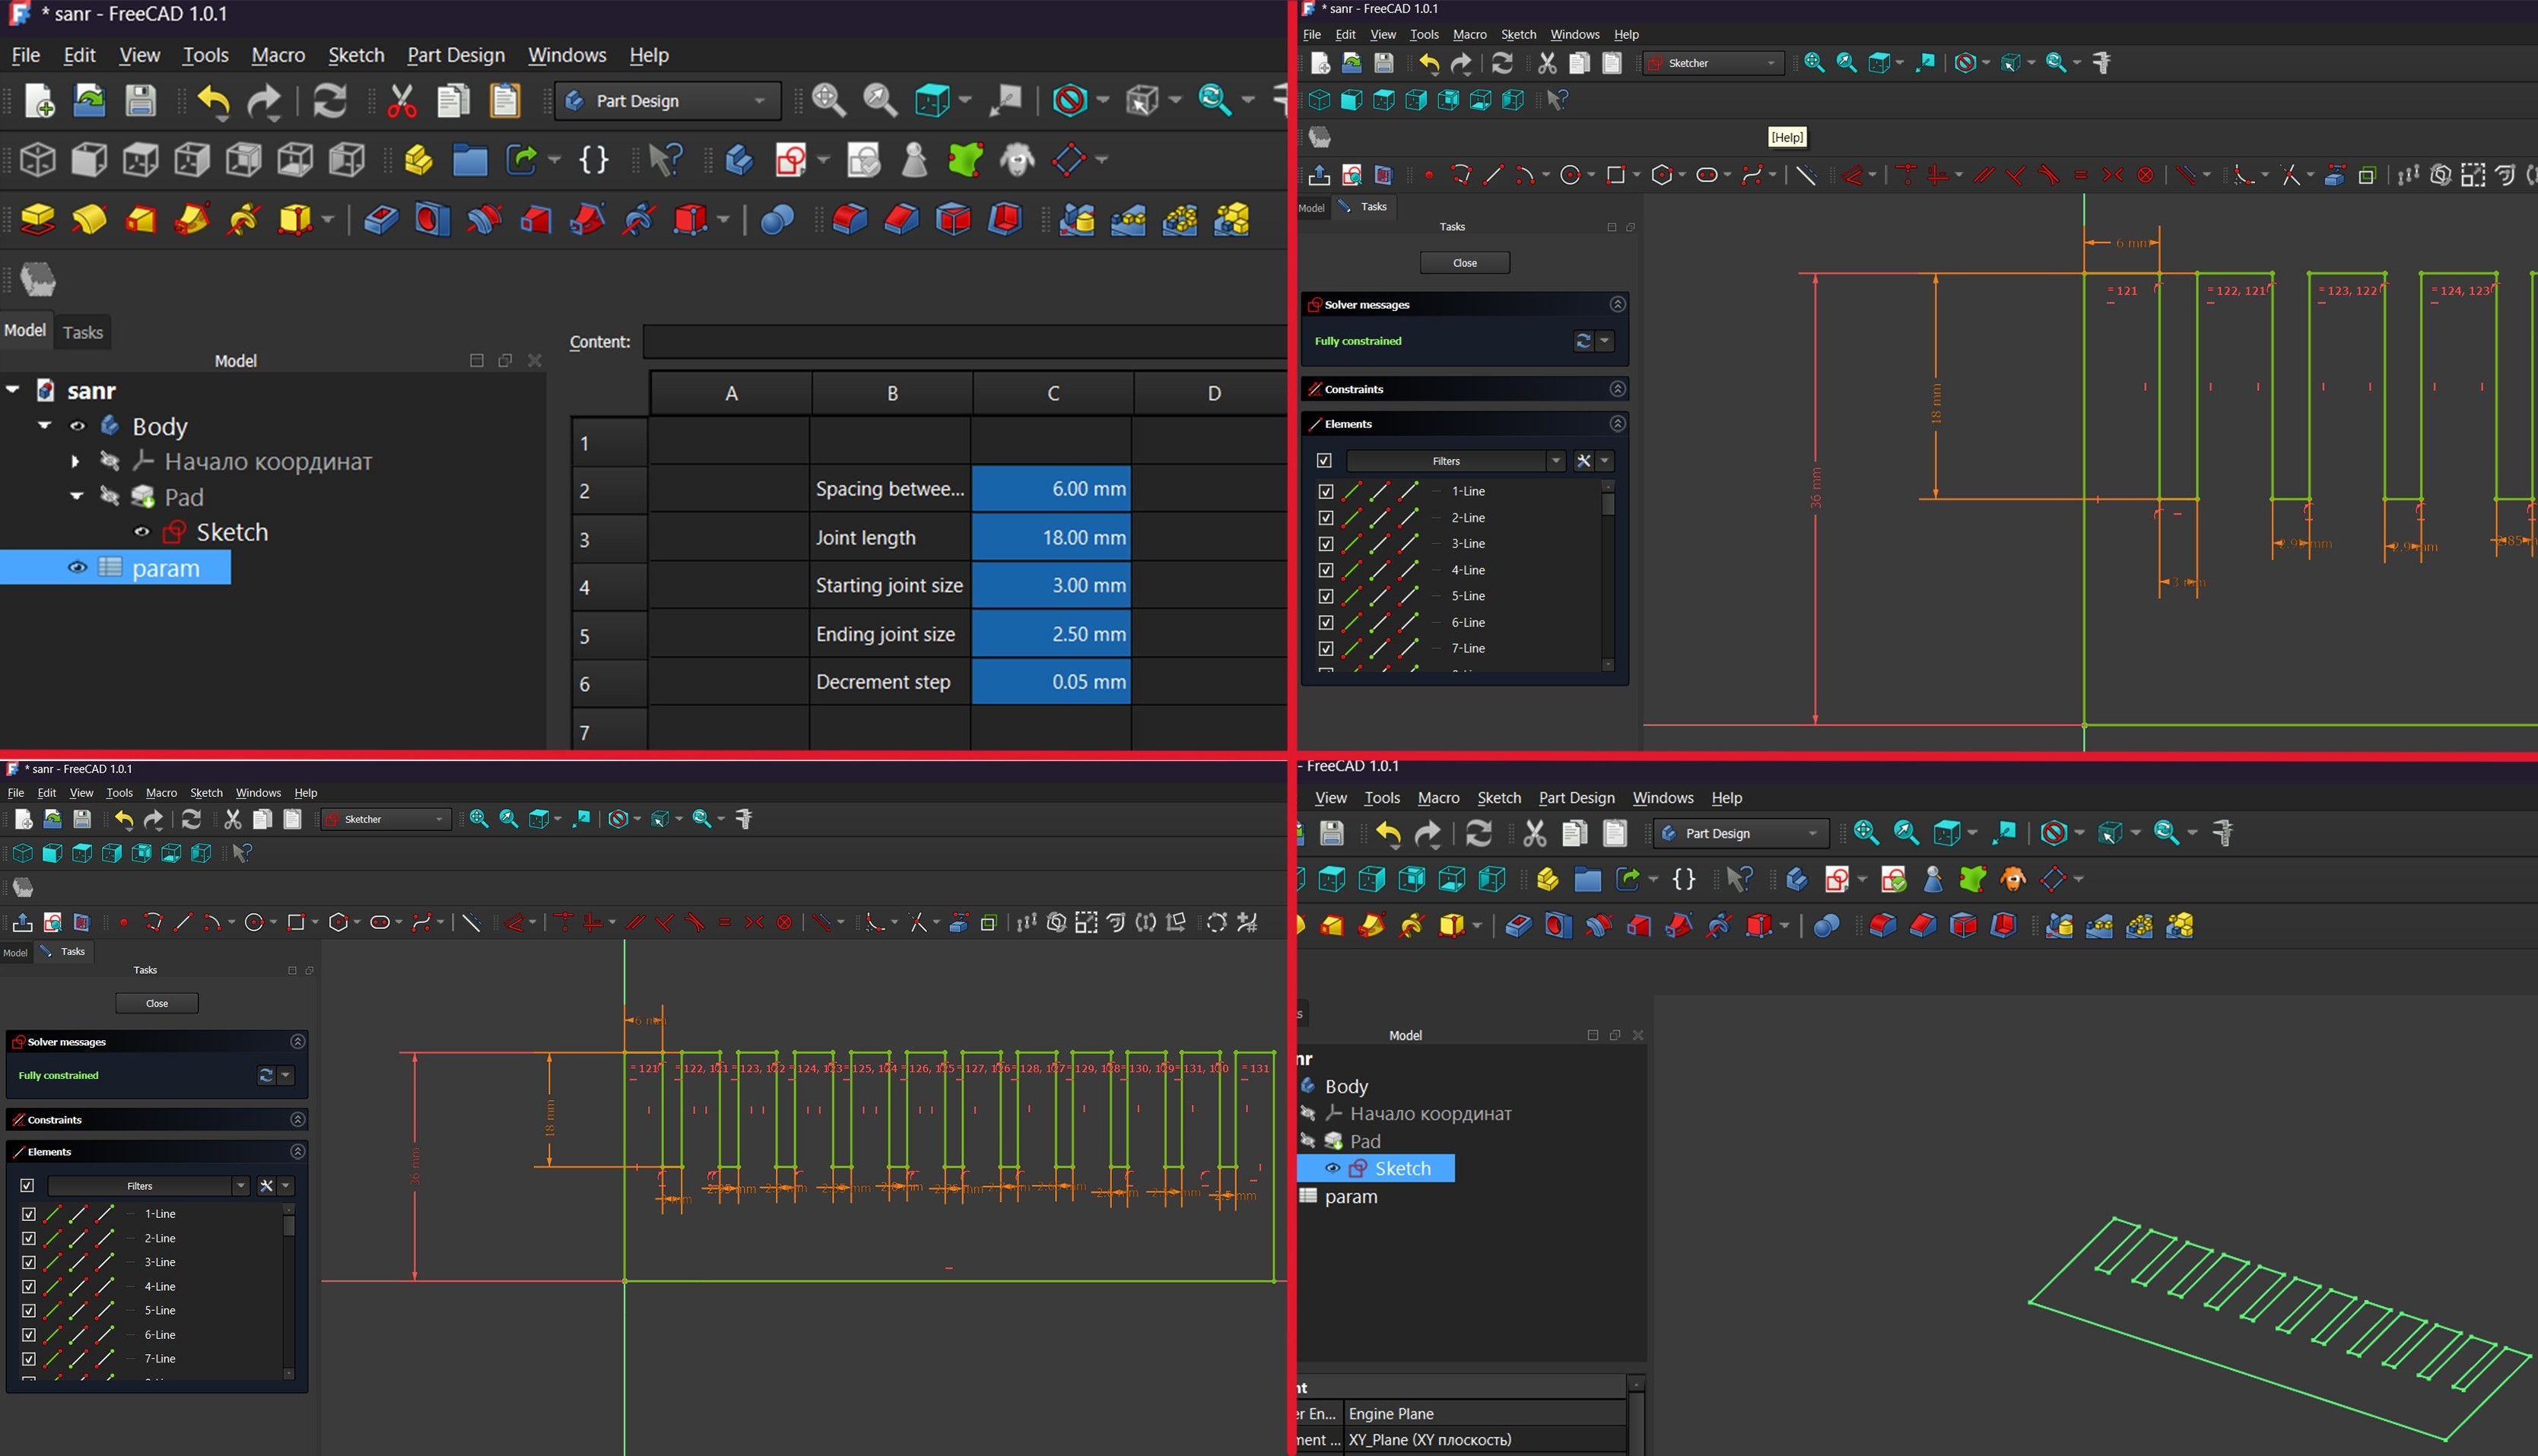Viewport: 2538px width, 1456px height.
Task: Click the Leave Sketch icon in the bottom-left window
Action: [22, 923]
